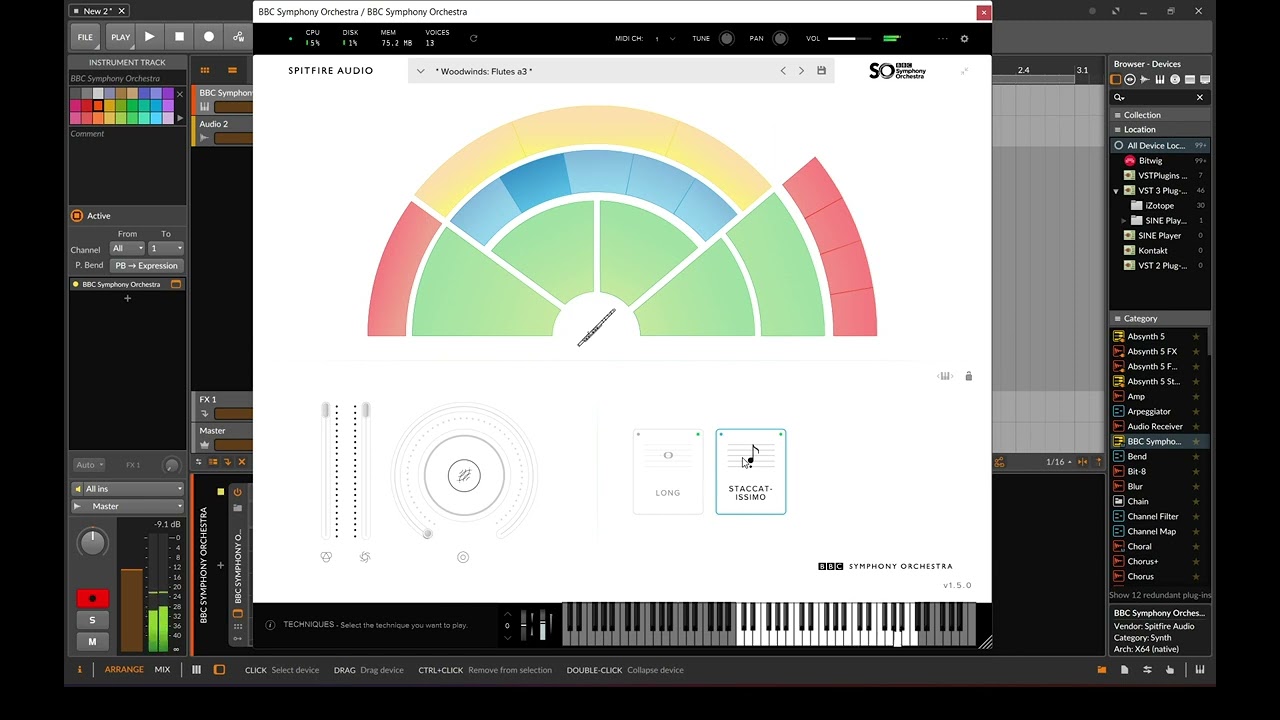Open the plugin settings gear icon
This screenshot has width=1280, height=720.
click(x=964, y=39)
